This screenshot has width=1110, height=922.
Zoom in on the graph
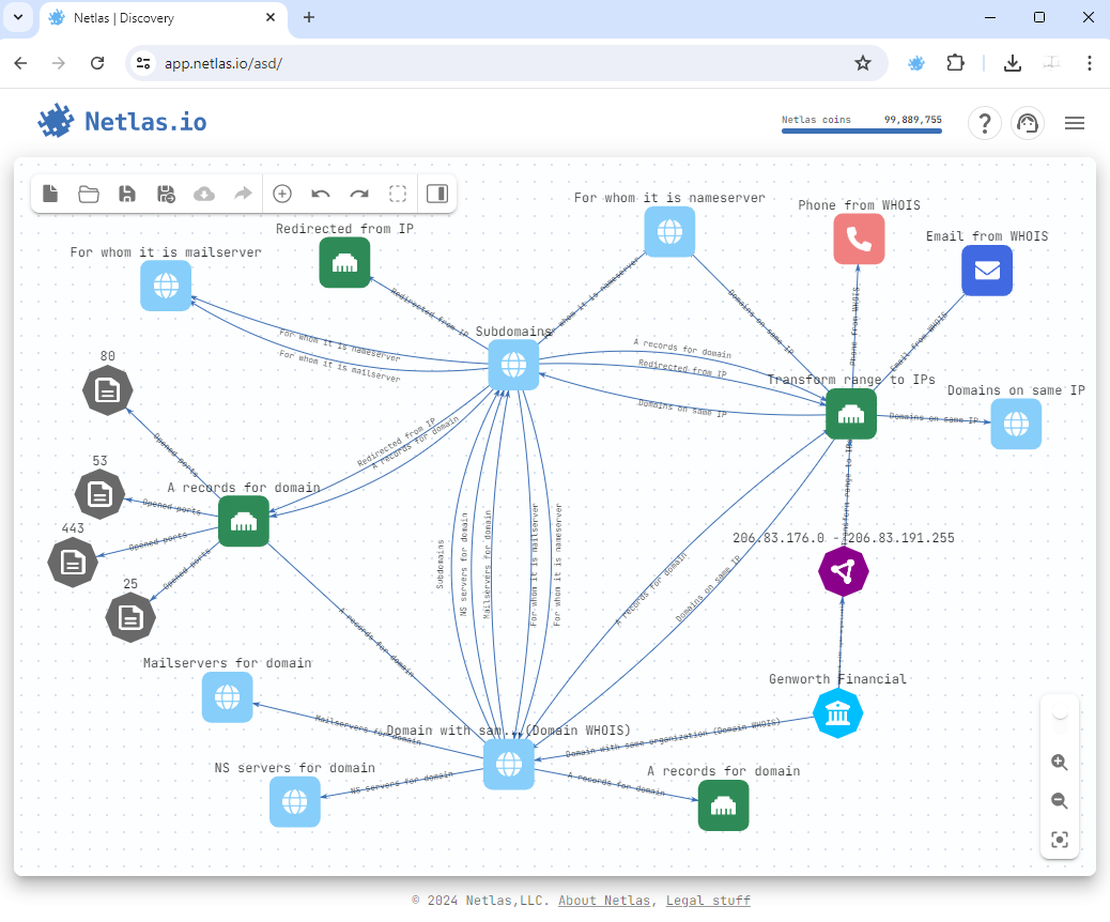coord(1059,762)
